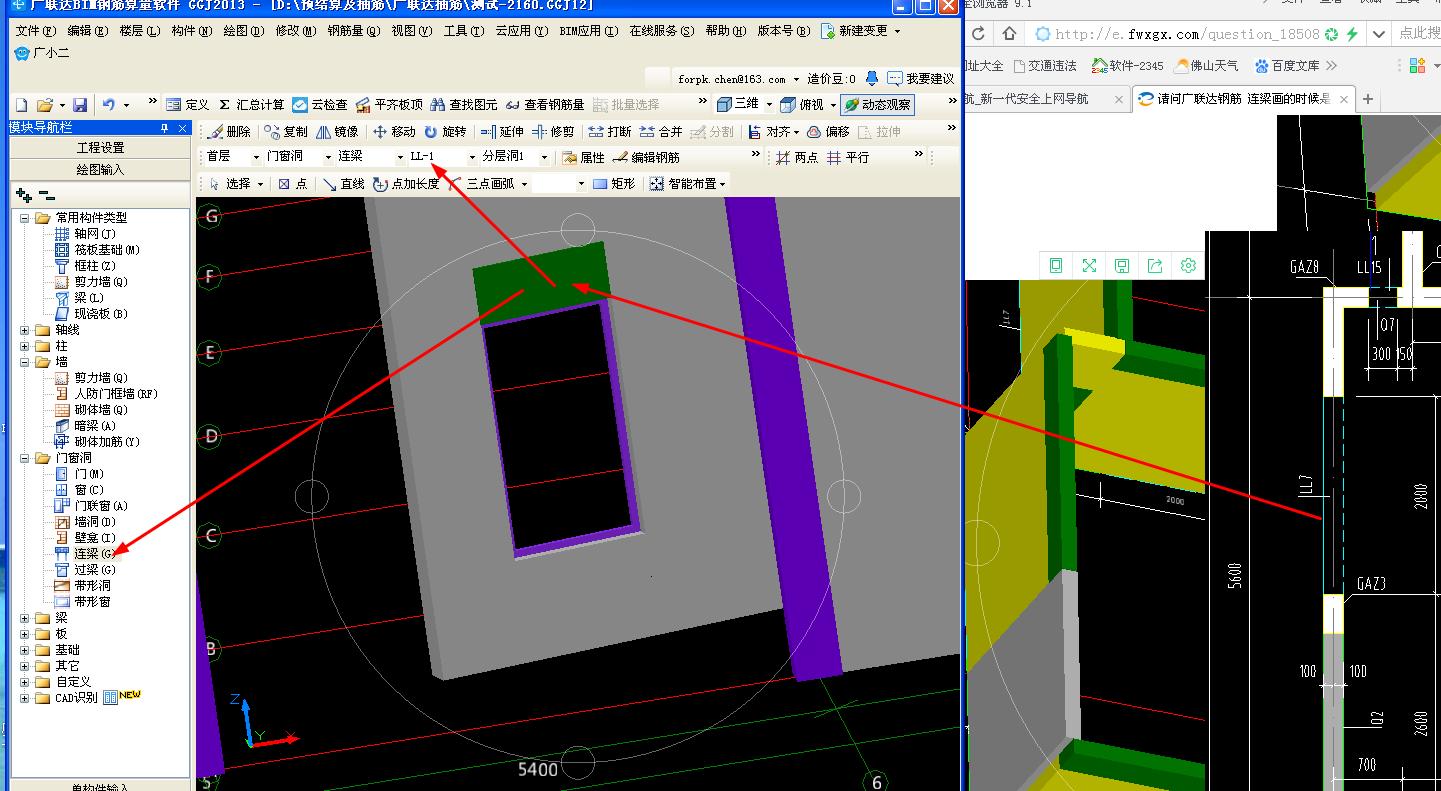Click 查看钢筋量 view rebar quantity

point(545,104)
